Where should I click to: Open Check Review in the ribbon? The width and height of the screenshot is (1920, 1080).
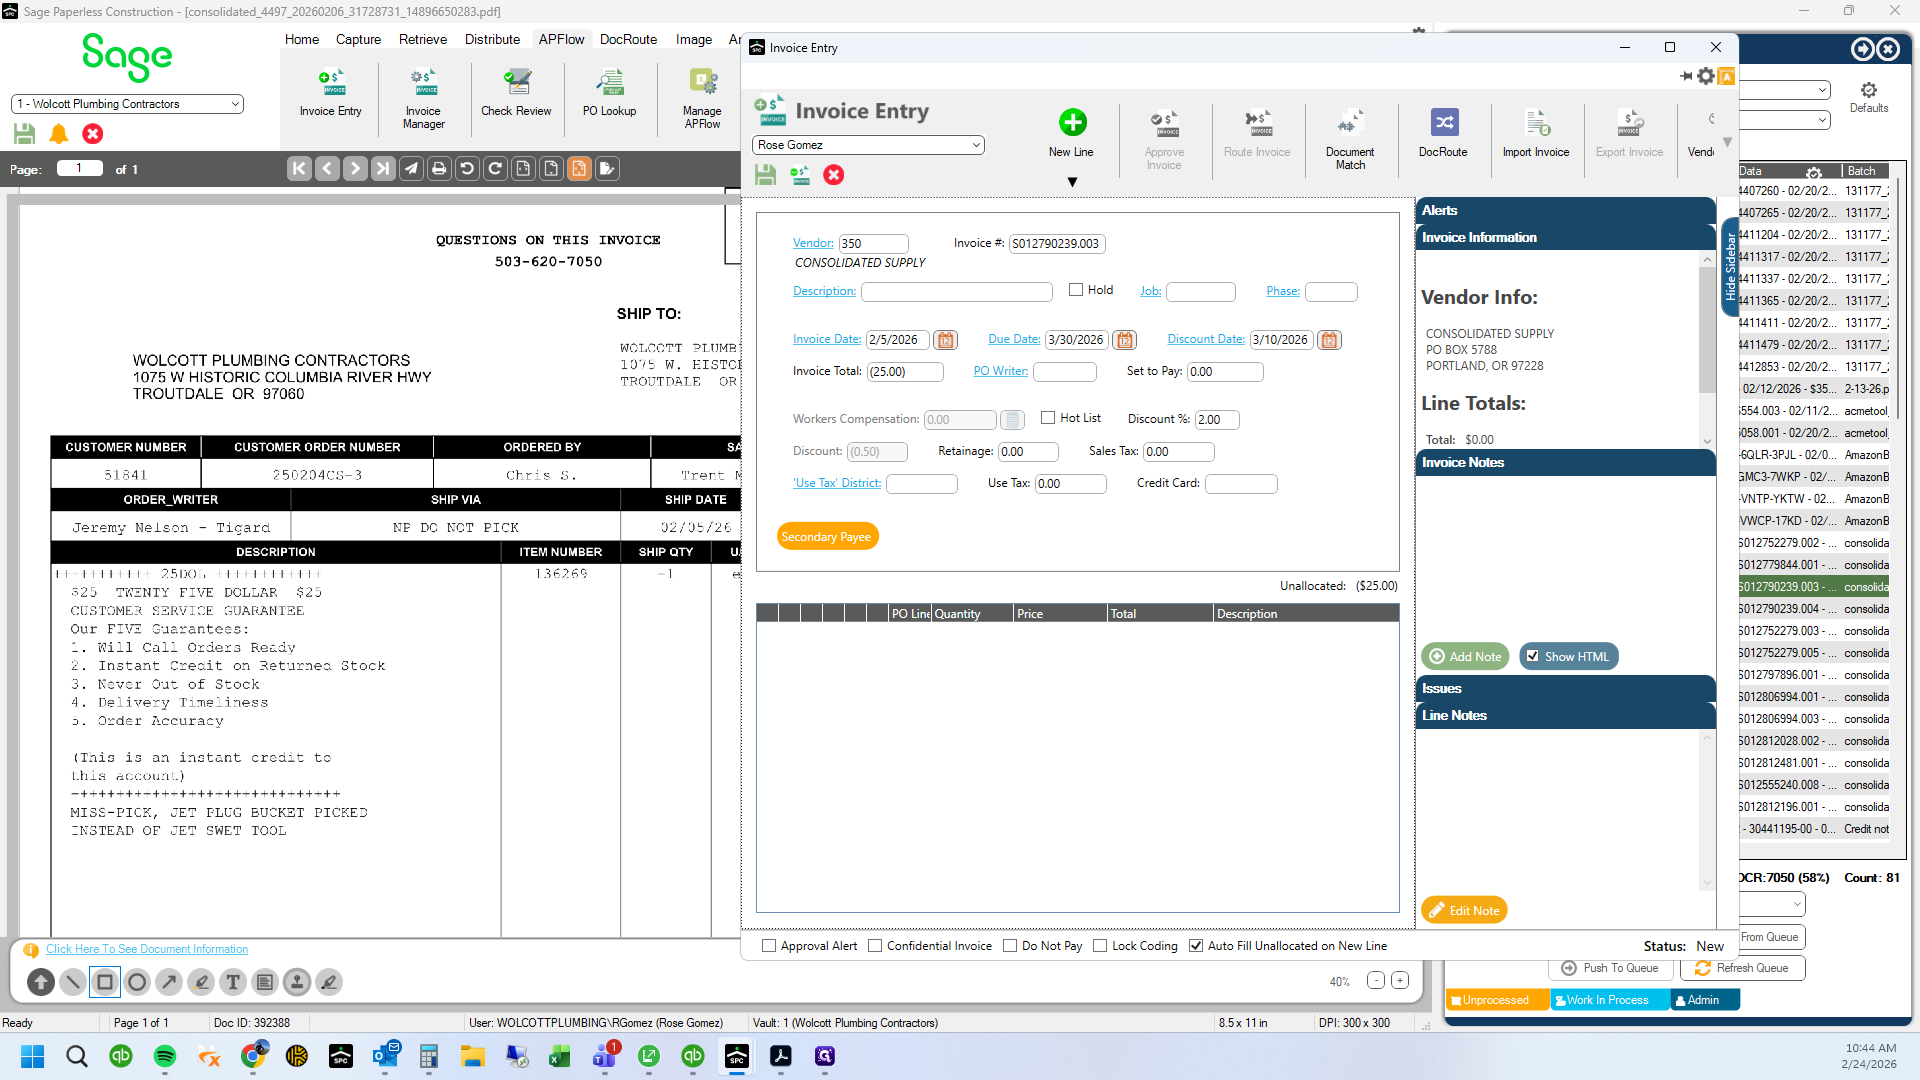pyautogui.click(x=516, y=82)
